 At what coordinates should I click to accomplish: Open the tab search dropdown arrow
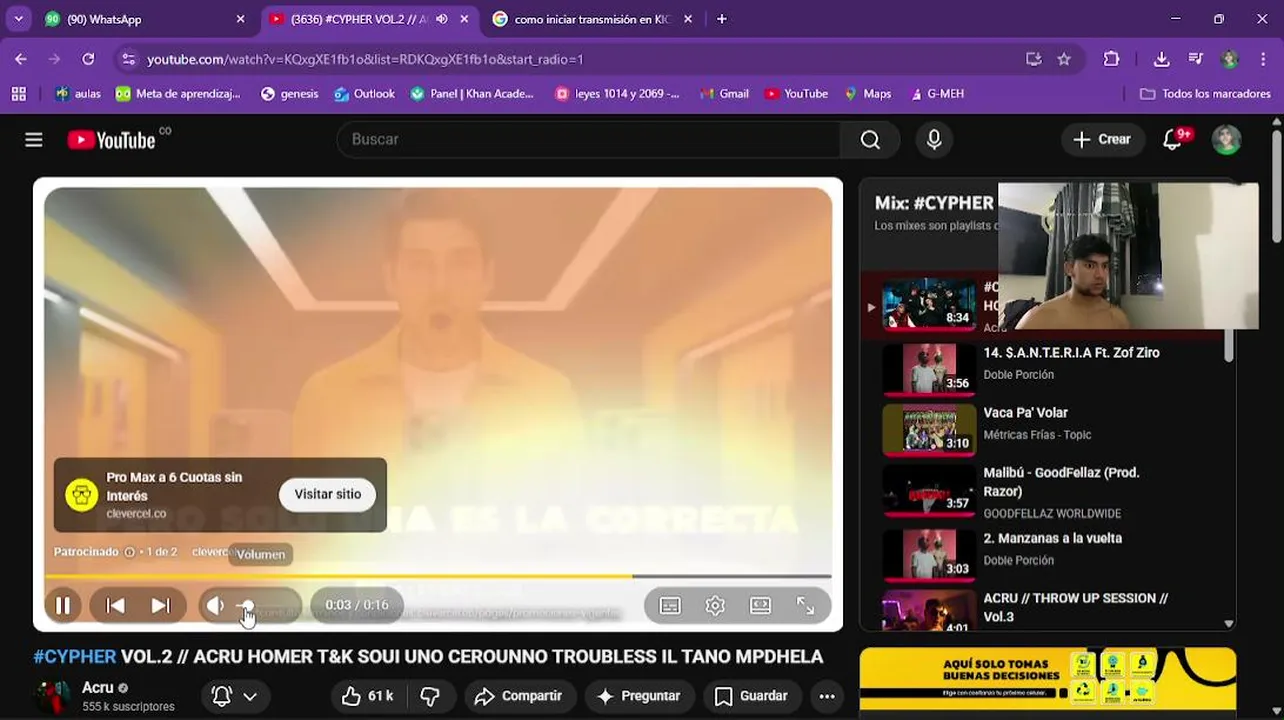coord(18,19)
